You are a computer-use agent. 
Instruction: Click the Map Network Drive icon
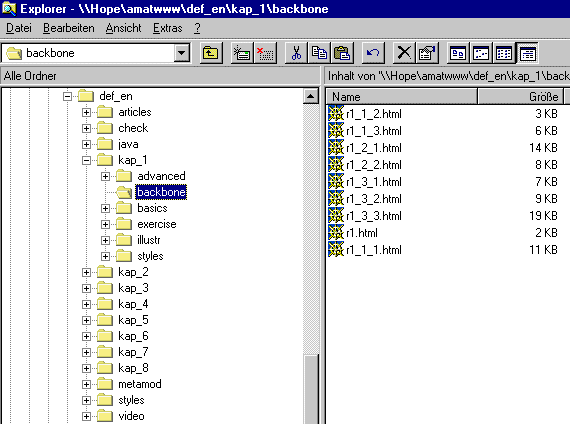coord(242,53)
